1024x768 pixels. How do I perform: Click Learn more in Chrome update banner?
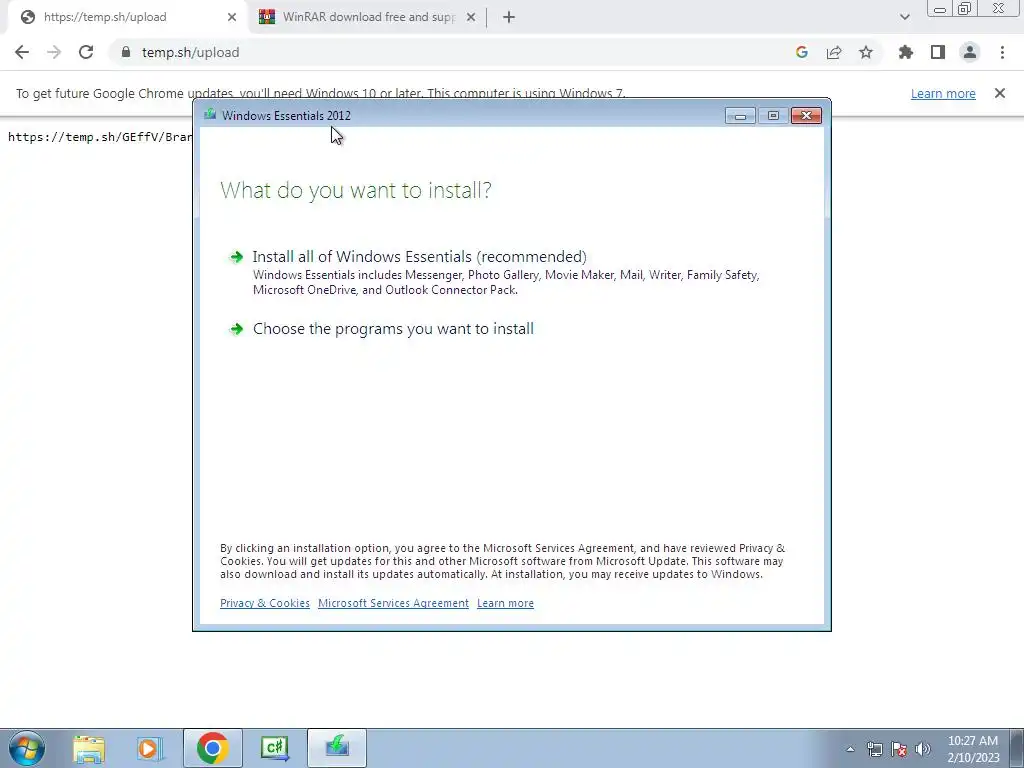pos(943,93)
